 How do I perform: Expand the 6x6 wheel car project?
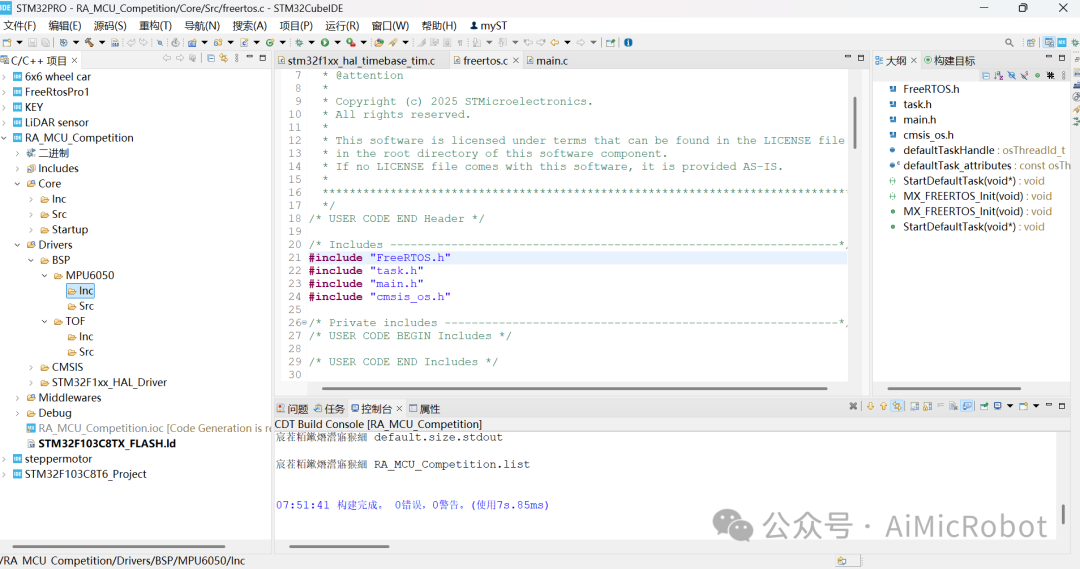point(4,76)
